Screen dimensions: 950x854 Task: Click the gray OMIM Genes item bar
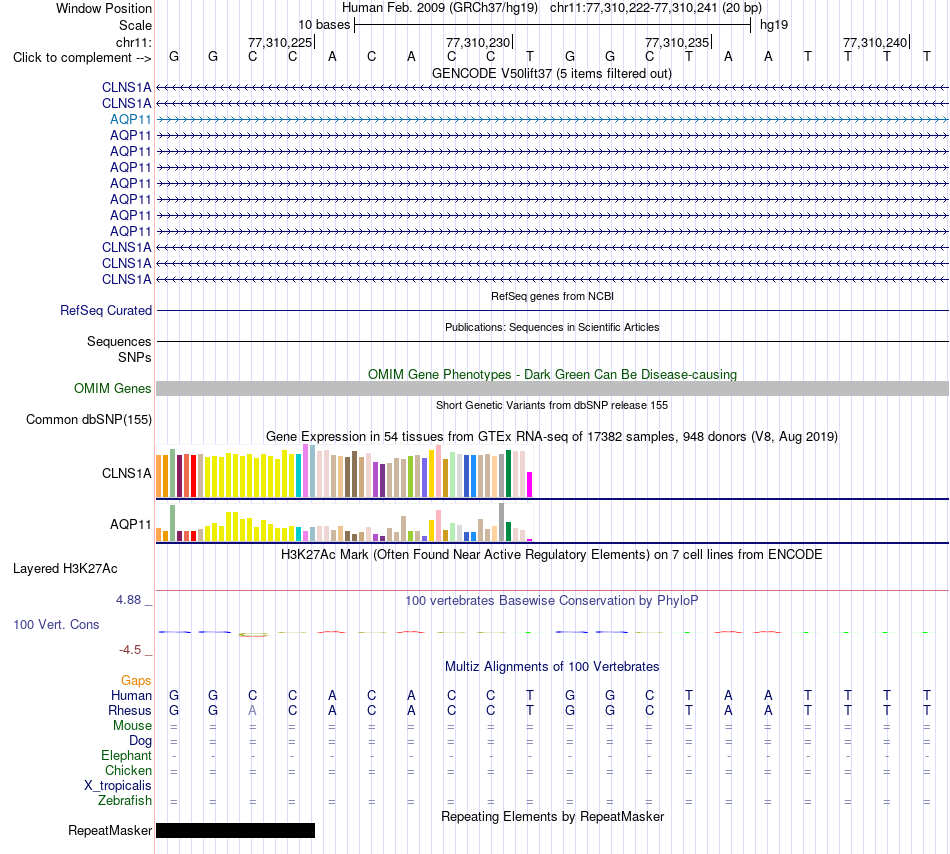552,389
